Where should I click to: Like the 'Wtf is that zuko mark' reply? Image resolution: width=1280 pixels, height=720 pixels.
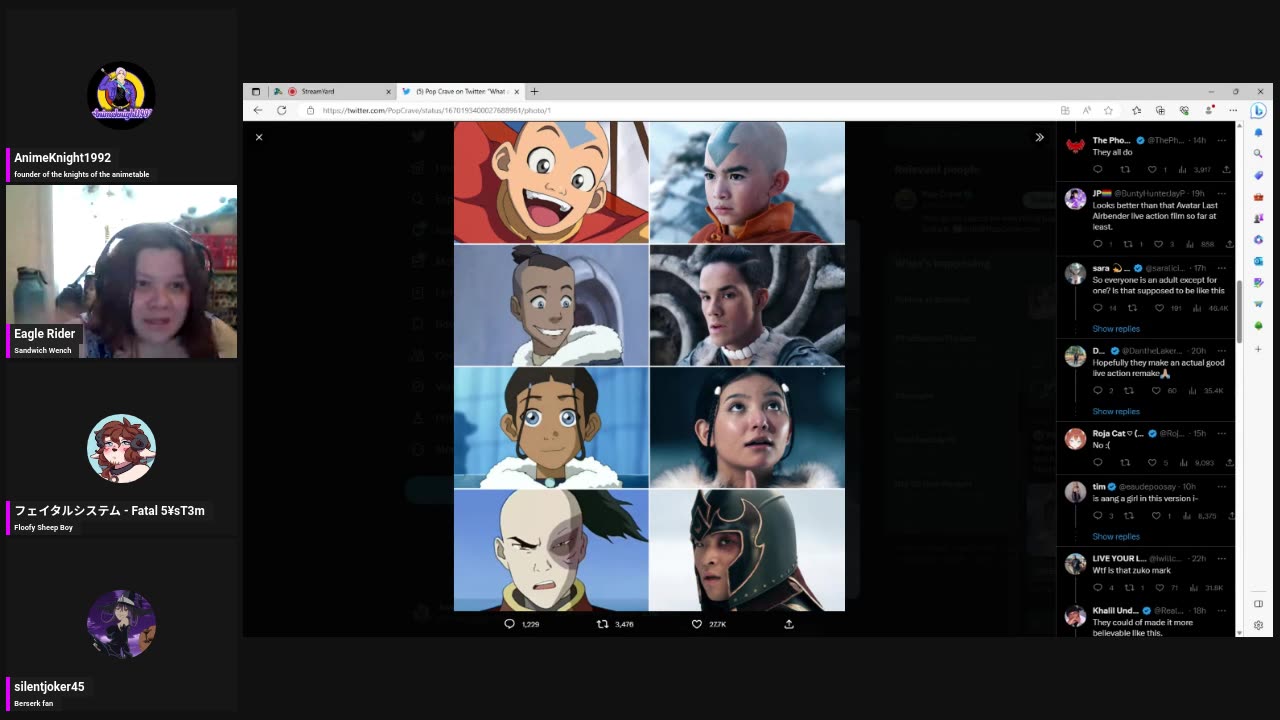(x=1158, y=588)
